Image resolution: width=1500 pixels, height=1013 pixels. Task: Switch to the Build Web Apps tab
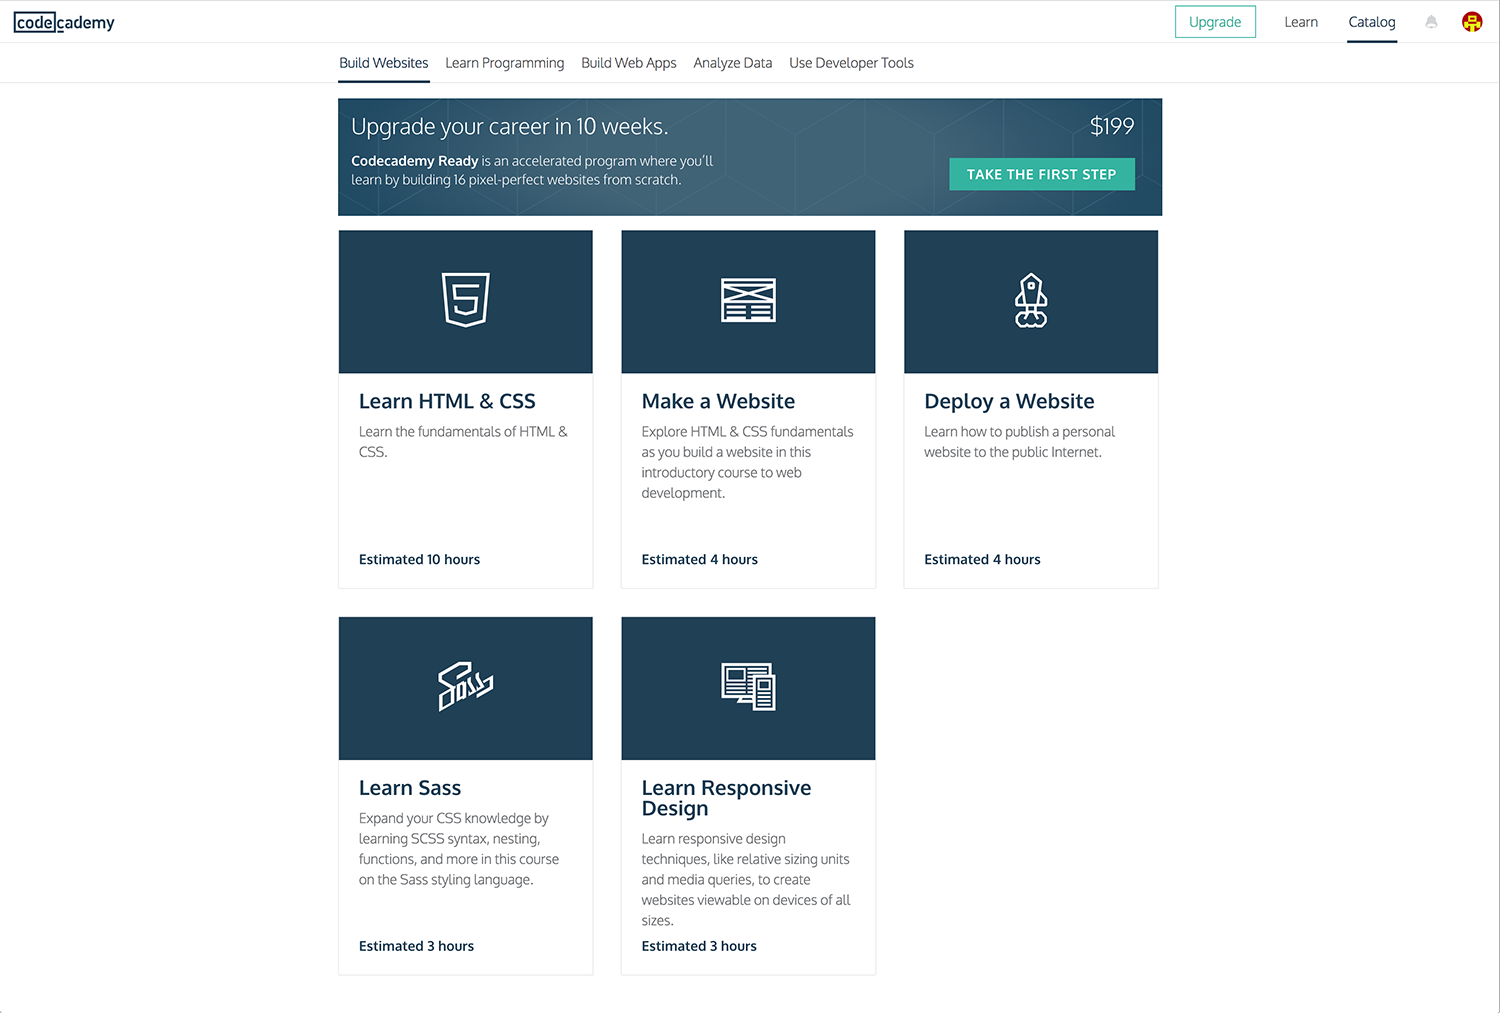[x=629, y=63]
